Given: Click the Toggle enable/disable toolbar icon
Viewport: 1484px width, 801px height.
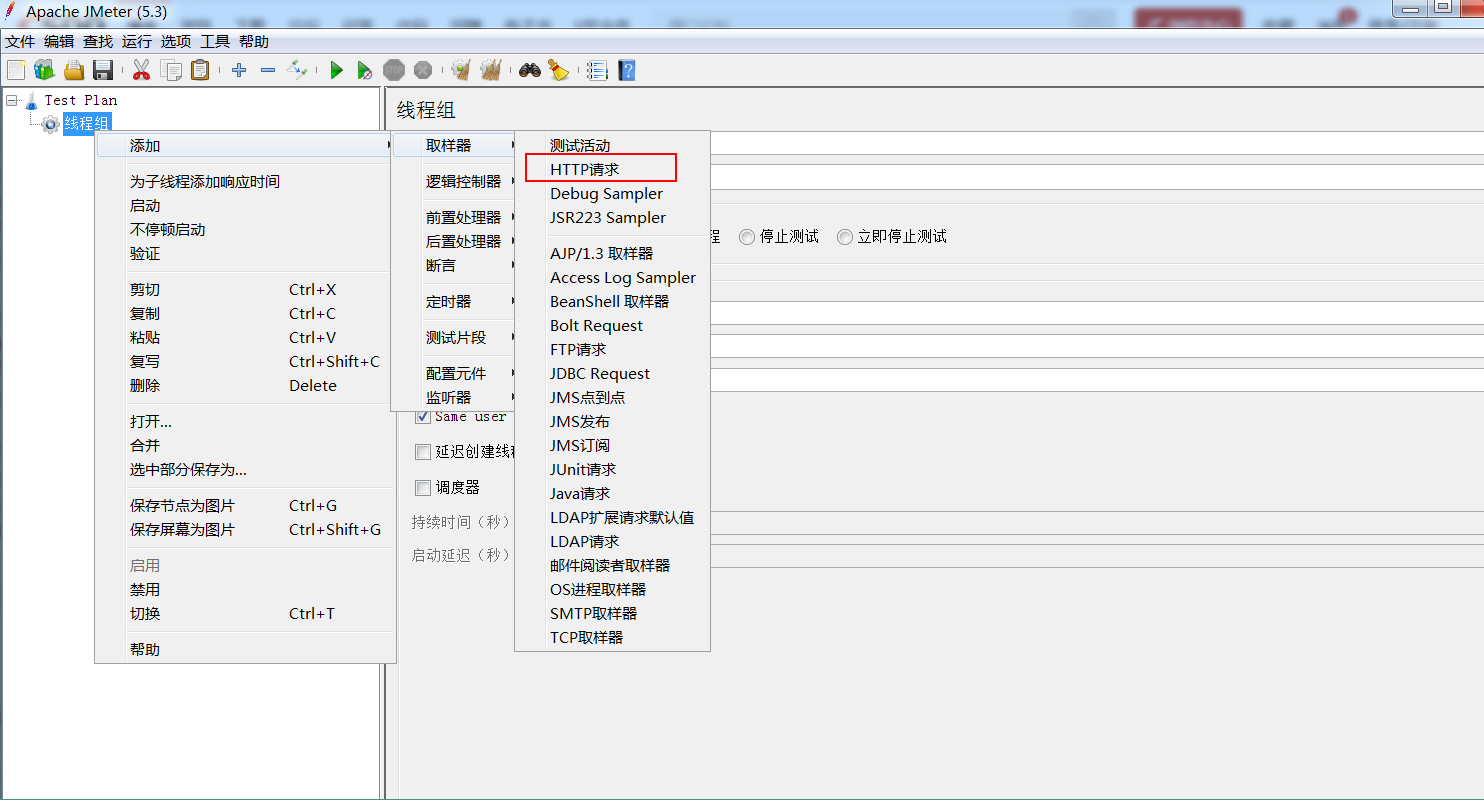Looking at the screenshot, I should [297, 70].
